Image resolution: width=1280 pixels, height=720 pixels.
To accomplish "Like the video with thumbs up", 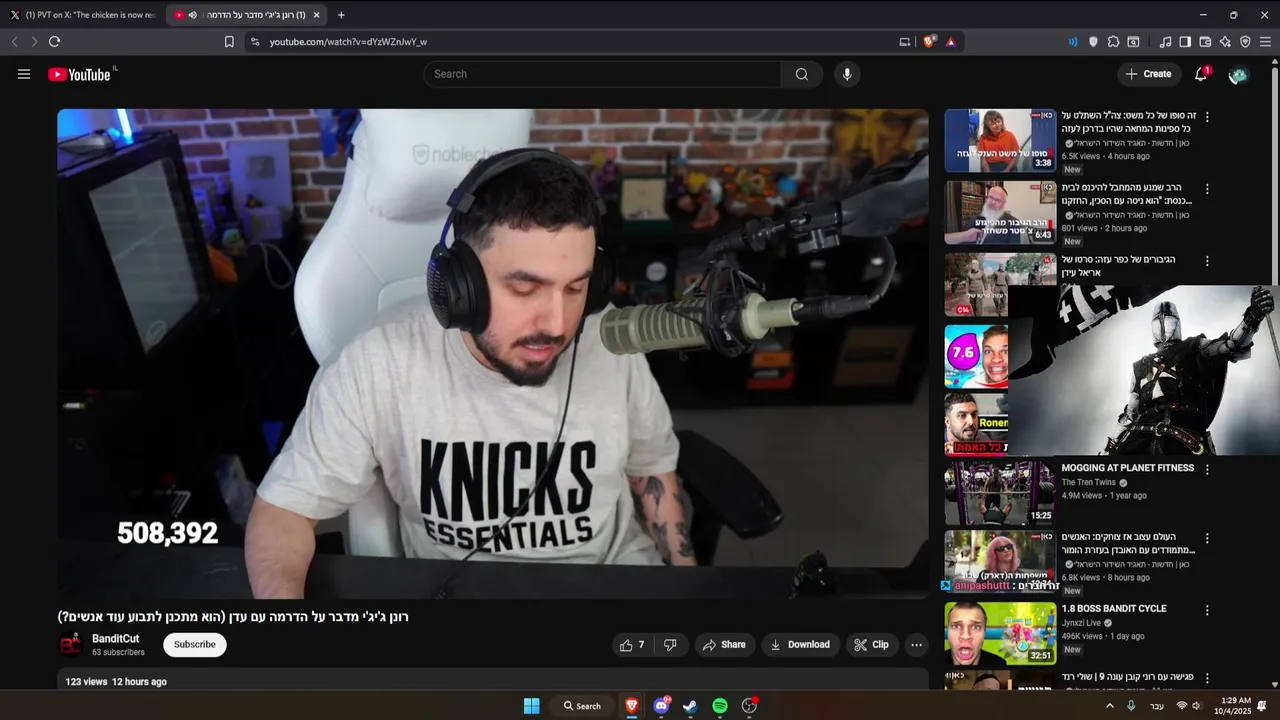I will point(632,645).
